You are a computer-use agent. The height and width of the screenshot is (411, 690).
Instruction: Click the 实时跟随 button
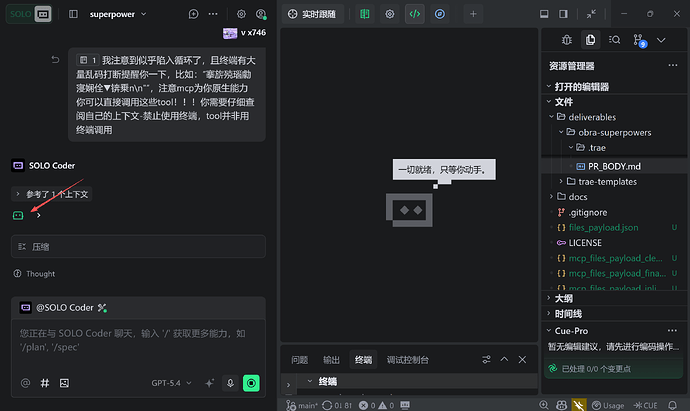[x=312, y=14]
